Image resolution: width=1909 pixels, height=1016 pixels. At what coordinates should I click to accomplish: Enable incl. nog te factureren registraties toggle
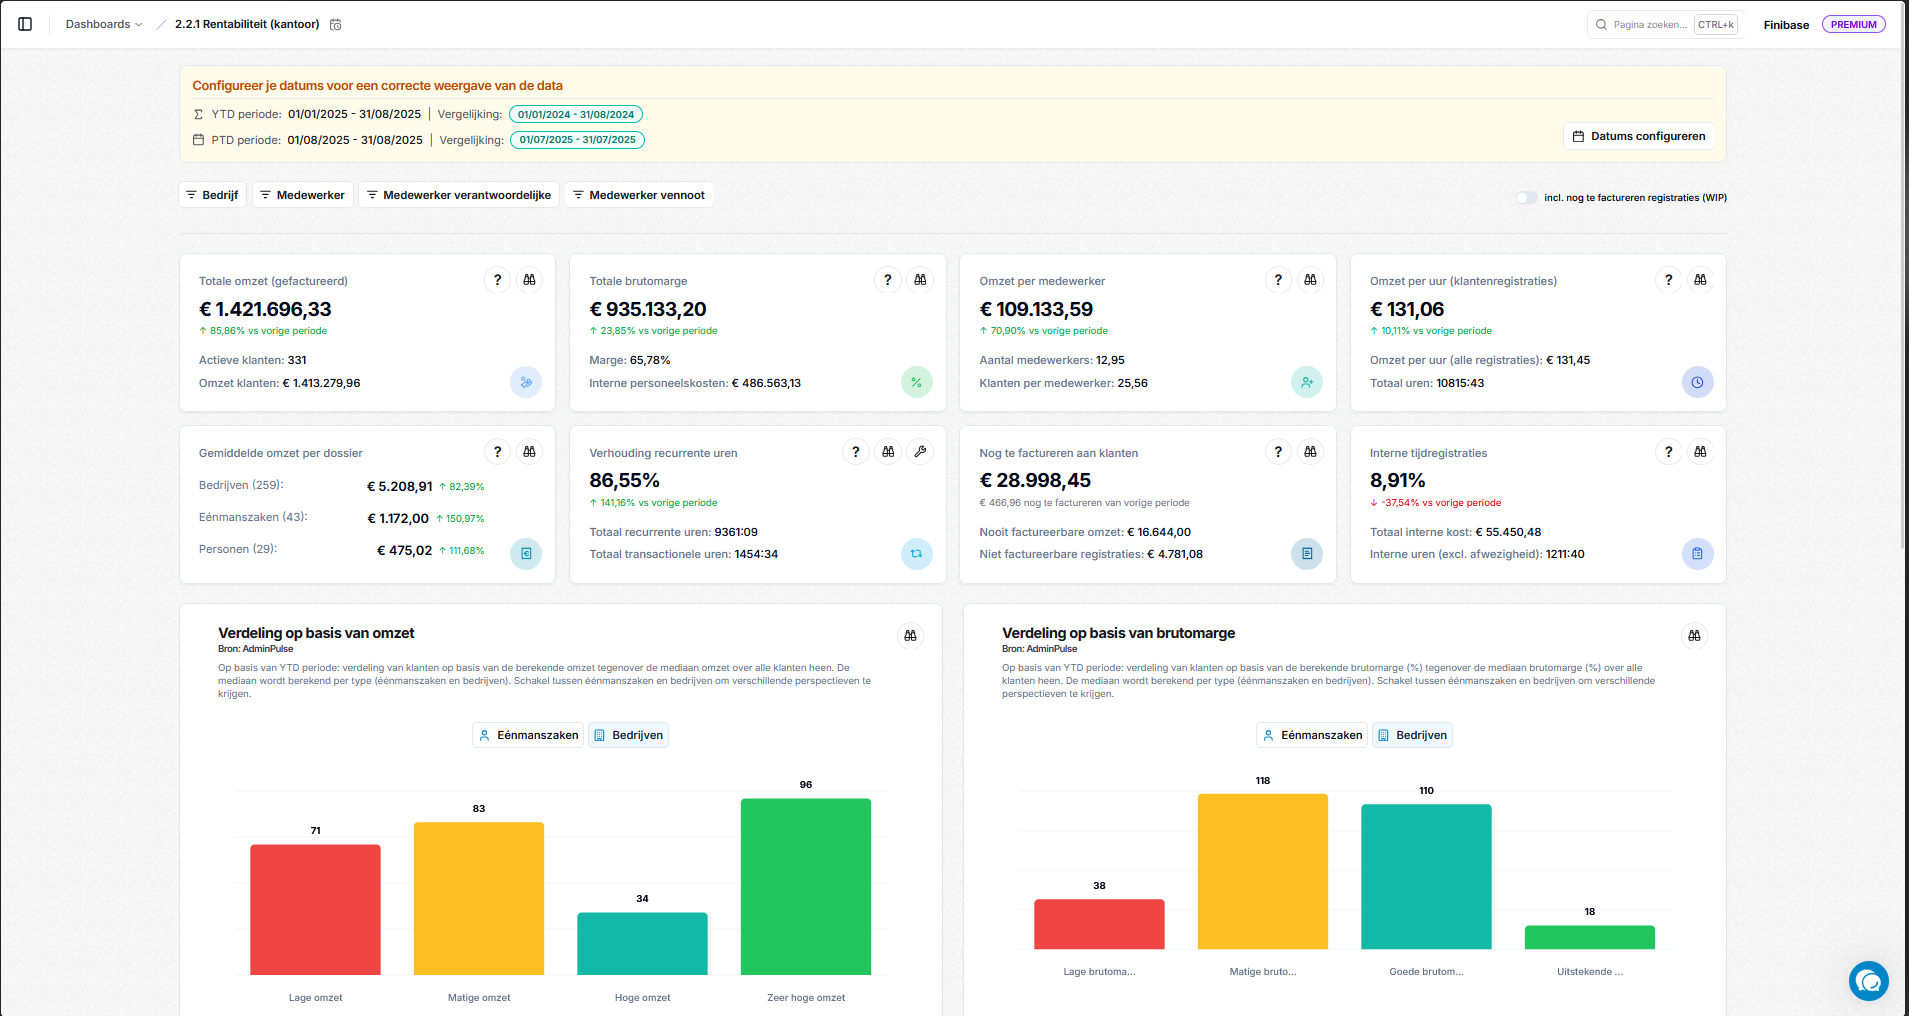(1526, 198)
